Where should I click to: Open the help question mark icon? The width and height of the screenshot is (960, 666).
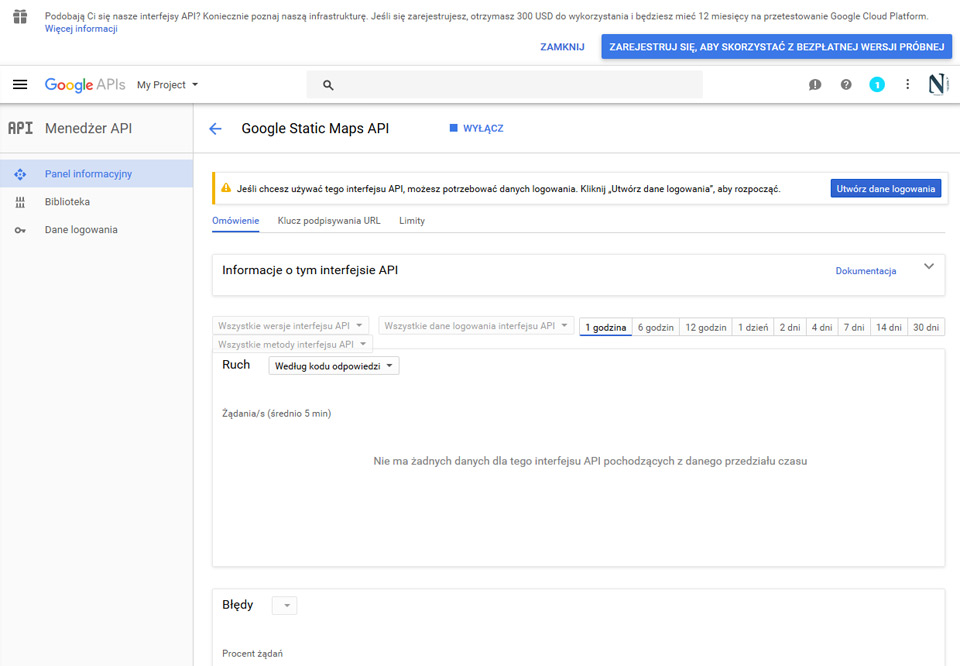pos(846,84)
